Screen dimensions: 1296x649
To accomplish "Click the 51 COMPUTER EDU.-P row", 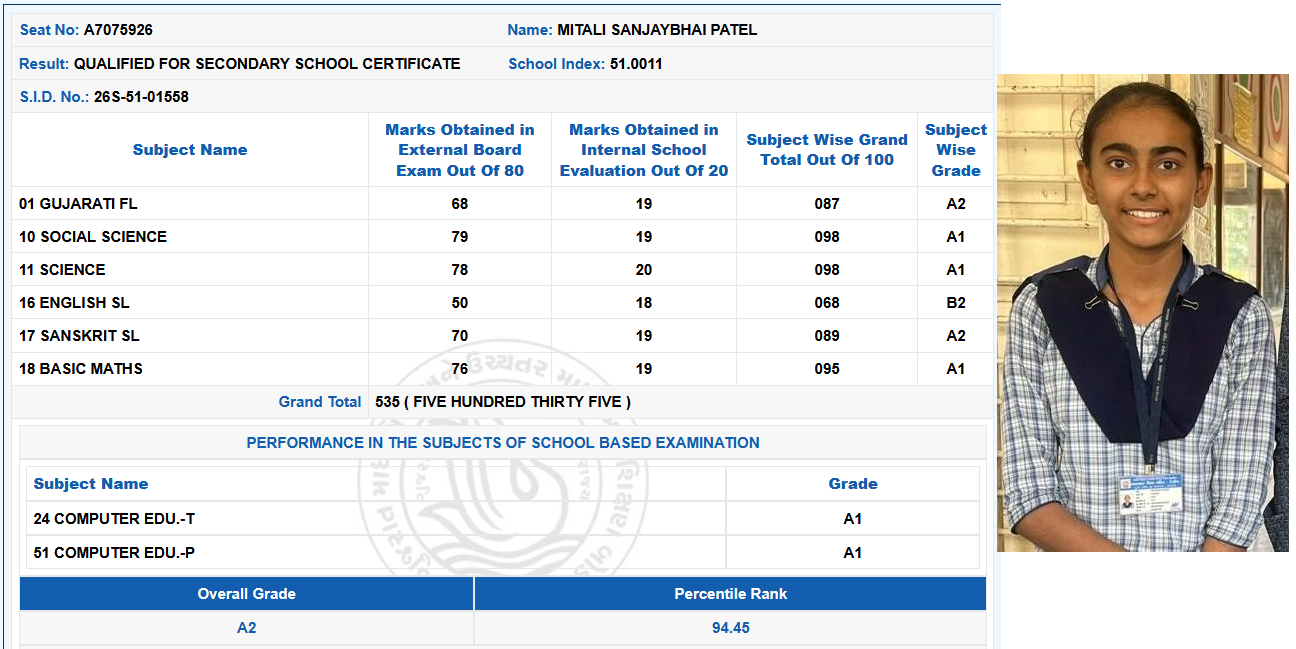I will (503, 553).
